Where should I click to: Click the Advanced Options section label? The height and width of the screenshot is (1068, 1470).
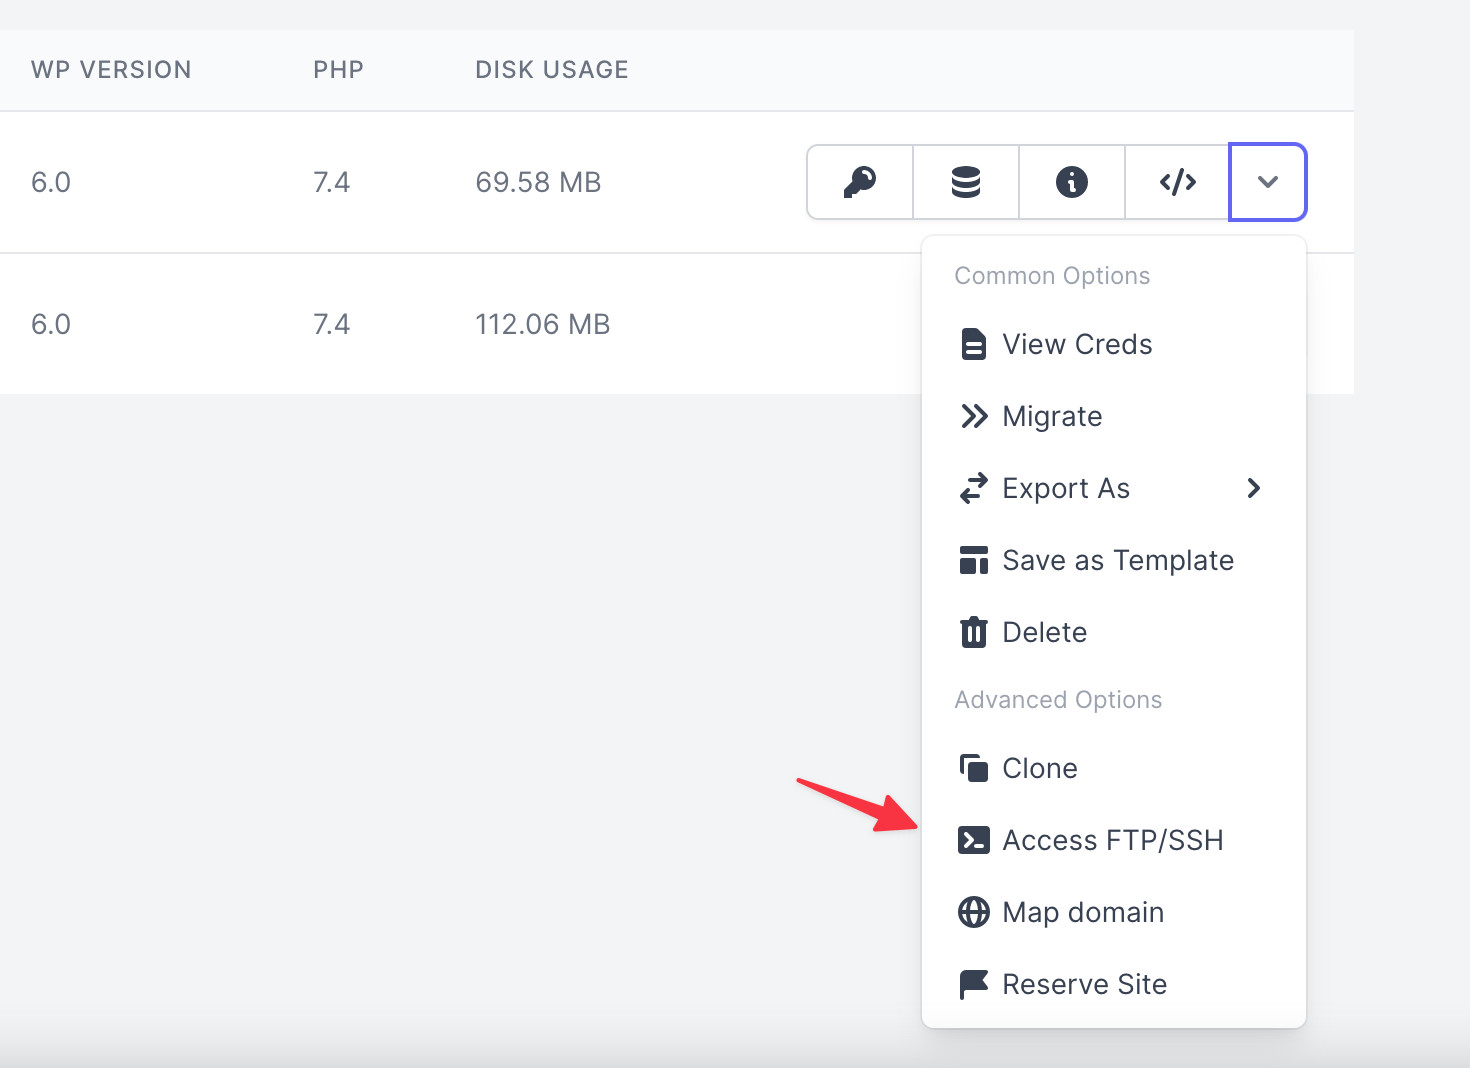click(1058, 700)
